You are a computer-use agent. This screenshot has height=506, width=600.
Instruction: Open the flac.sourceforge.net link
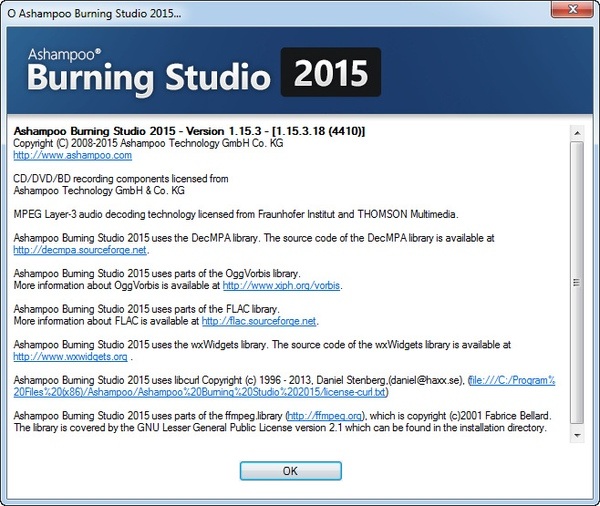click(259, 321)
